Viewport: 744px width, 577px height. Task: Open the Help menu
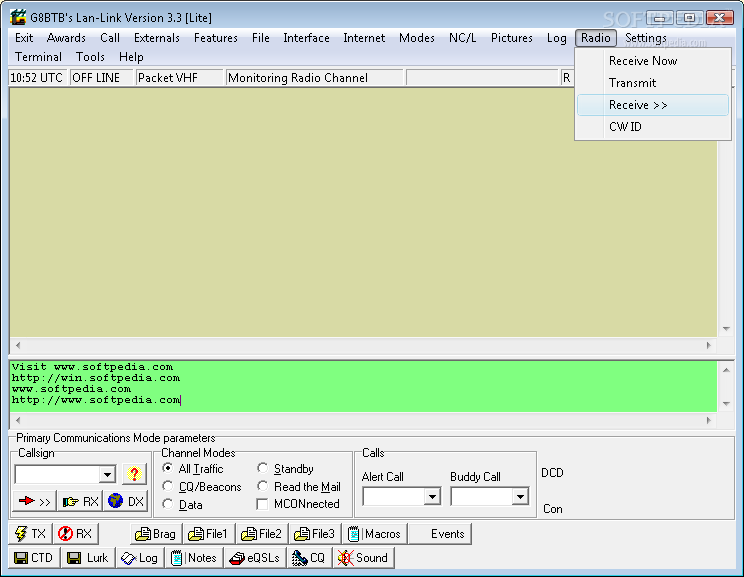tap(131, 57)
